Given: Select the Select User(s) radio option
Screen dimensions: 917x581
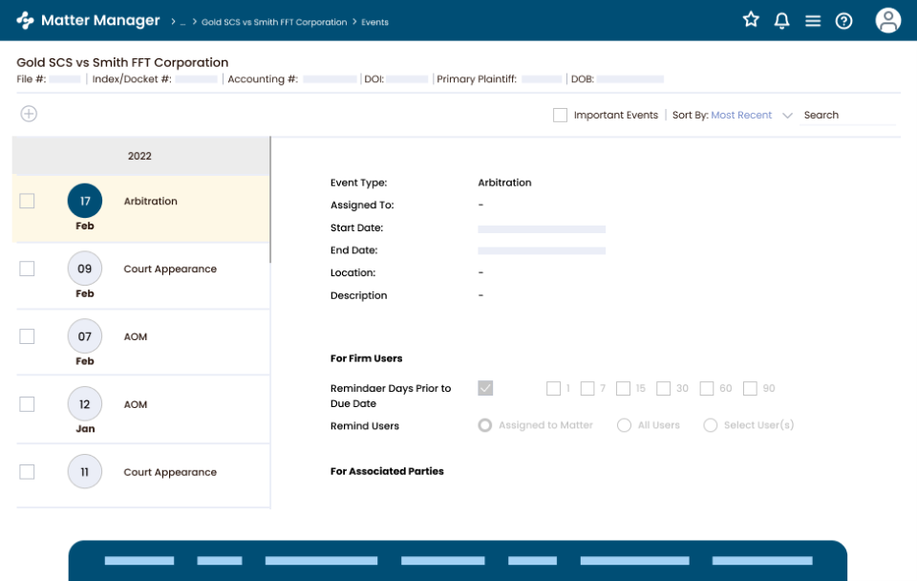Looking at the screenshot, I should click(710, 425).
